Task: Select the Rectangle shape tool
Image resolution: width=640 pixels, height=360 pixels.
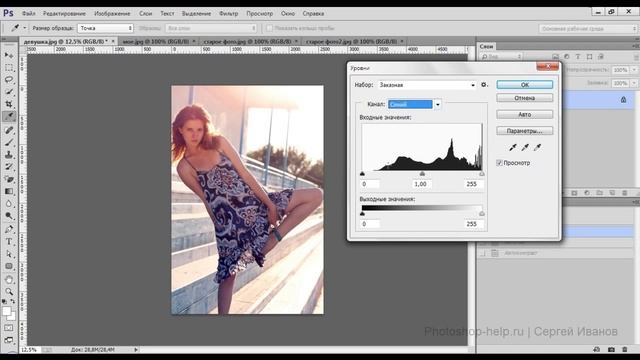Action: [x=9, y=266]
